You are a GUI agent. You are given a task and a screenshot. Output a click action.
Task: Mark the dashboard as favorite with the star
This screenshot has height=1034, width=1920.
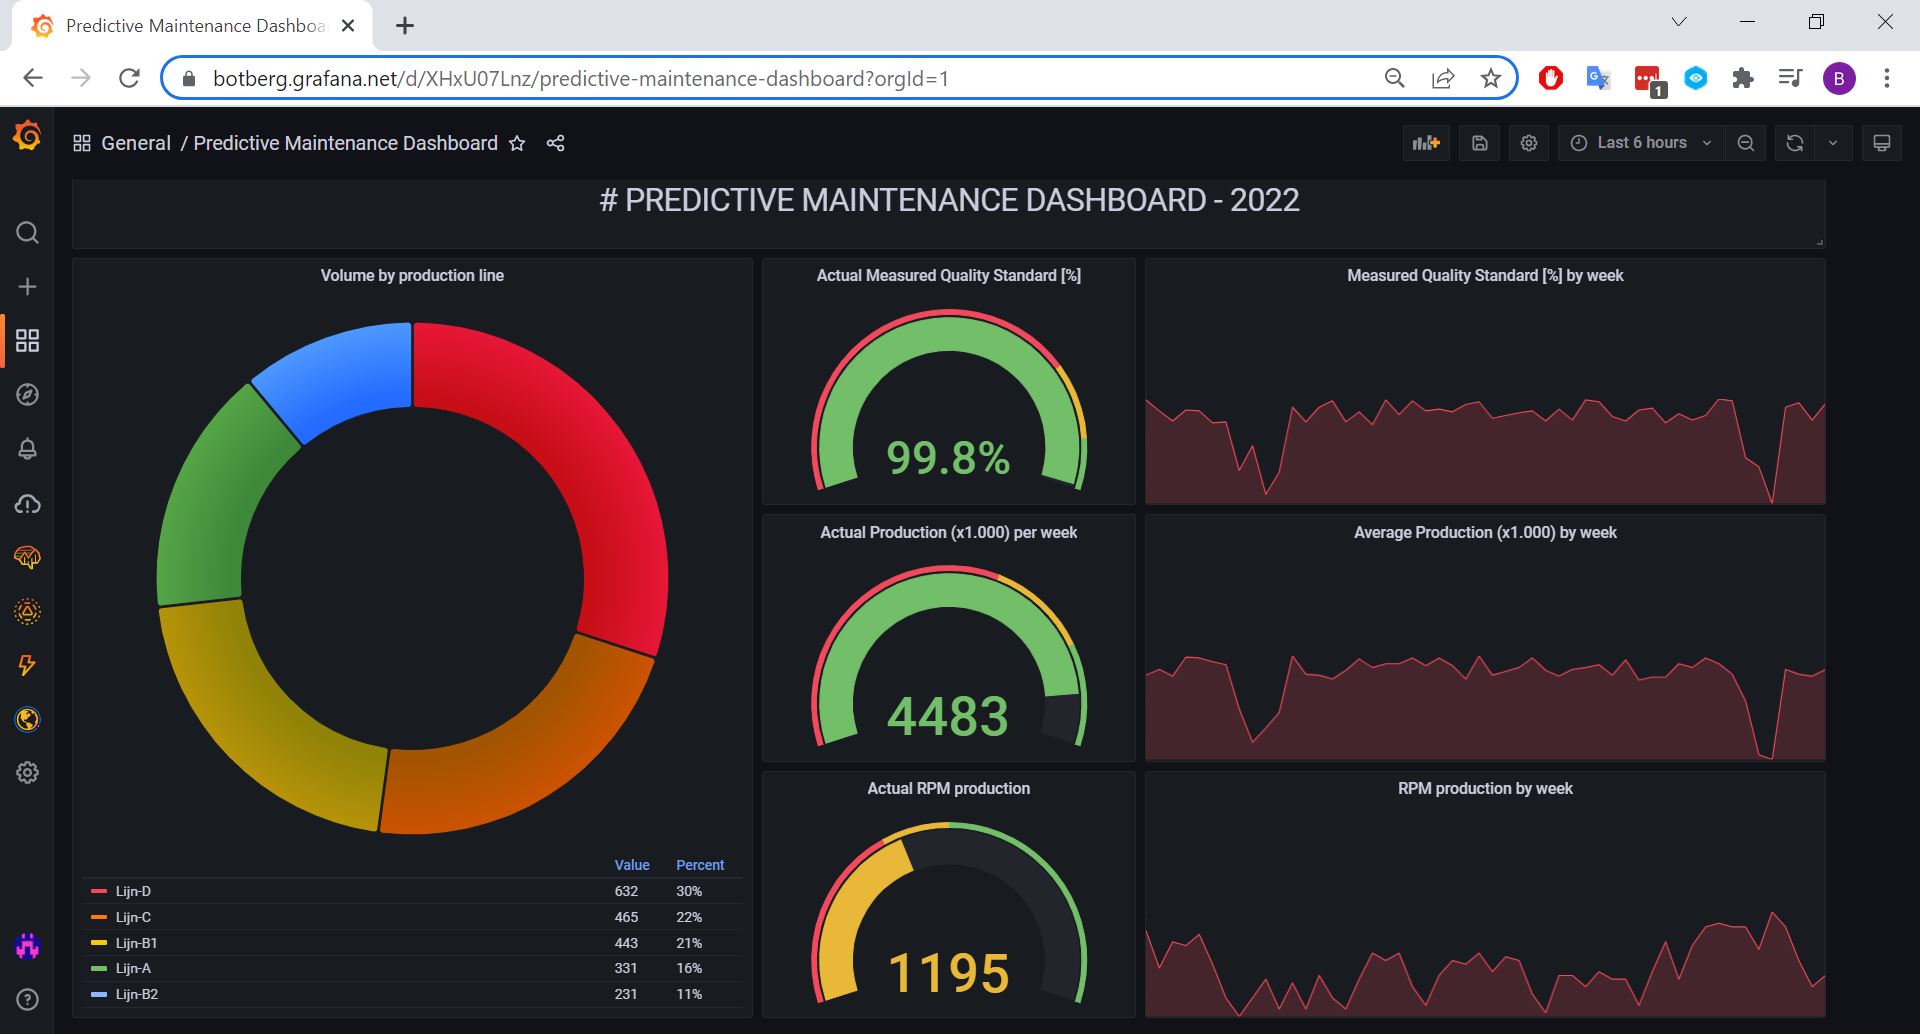(x=517, y=143)
